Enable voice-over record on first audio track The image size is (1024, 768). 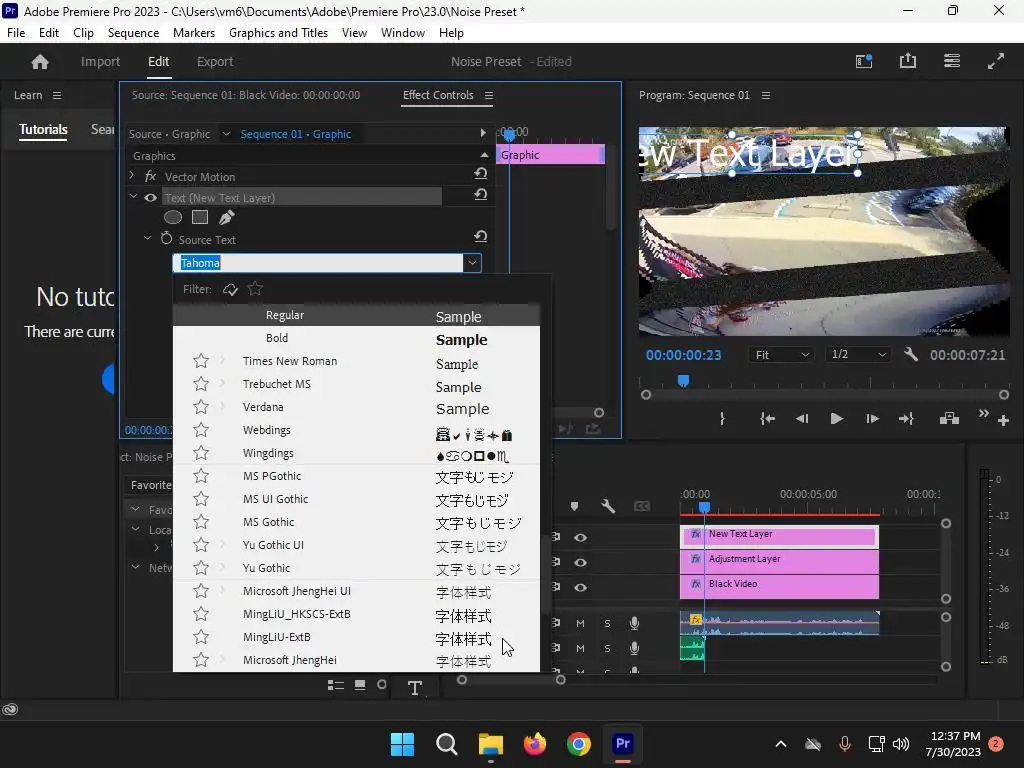click(x=634, y=623)
